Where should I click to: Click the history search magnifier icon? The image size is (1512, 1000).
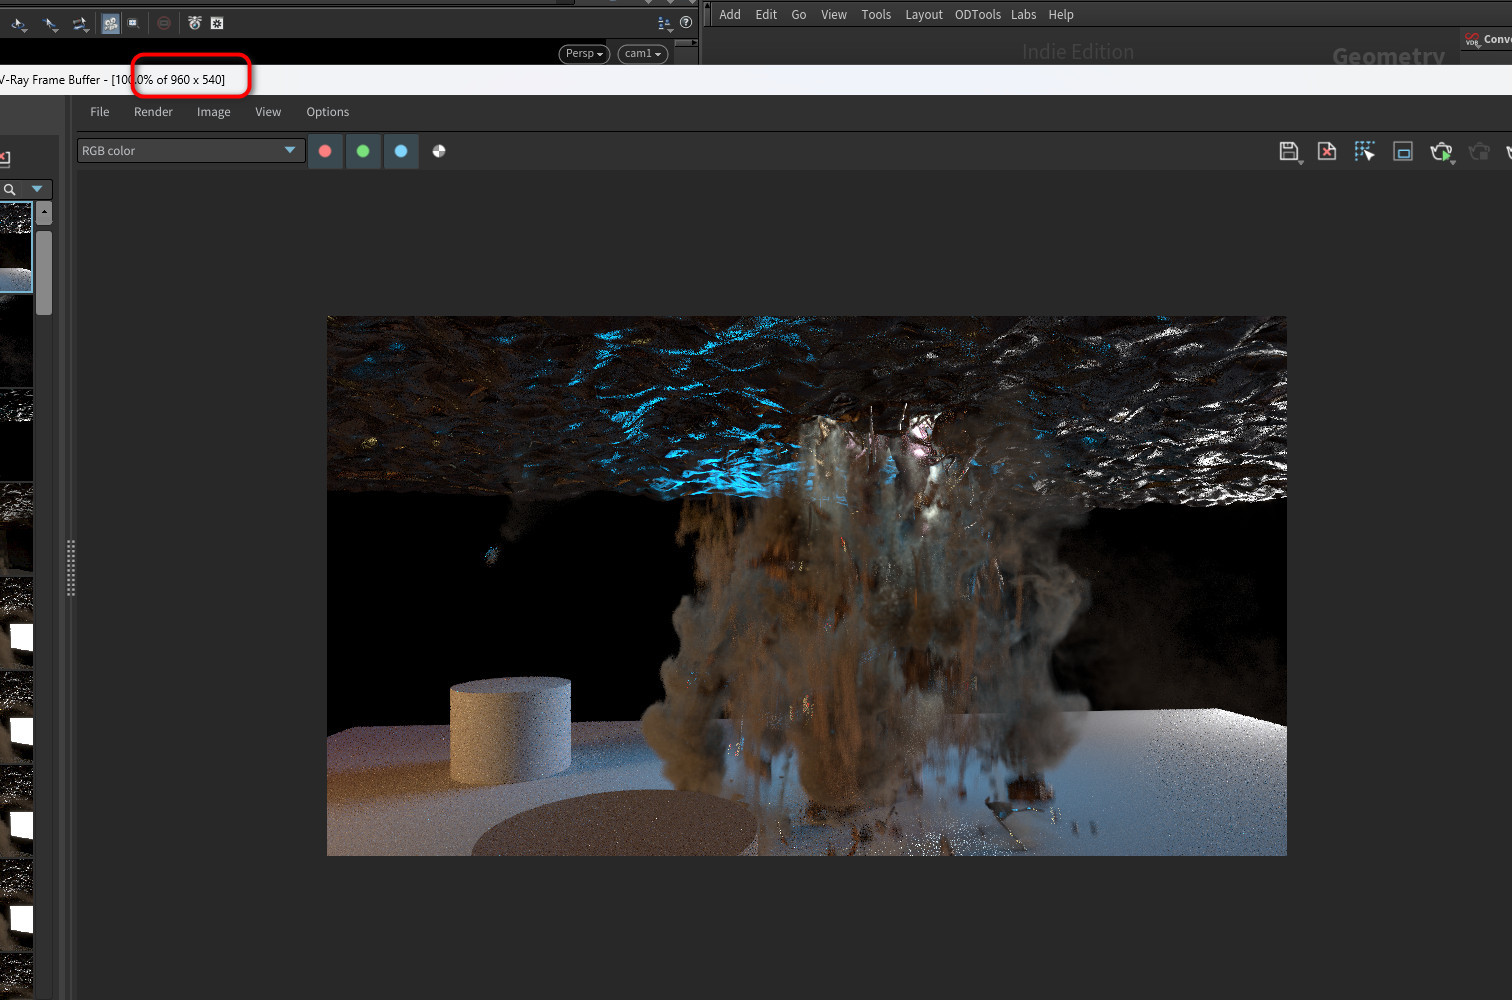pyautogui.click(x=9, y=189)
